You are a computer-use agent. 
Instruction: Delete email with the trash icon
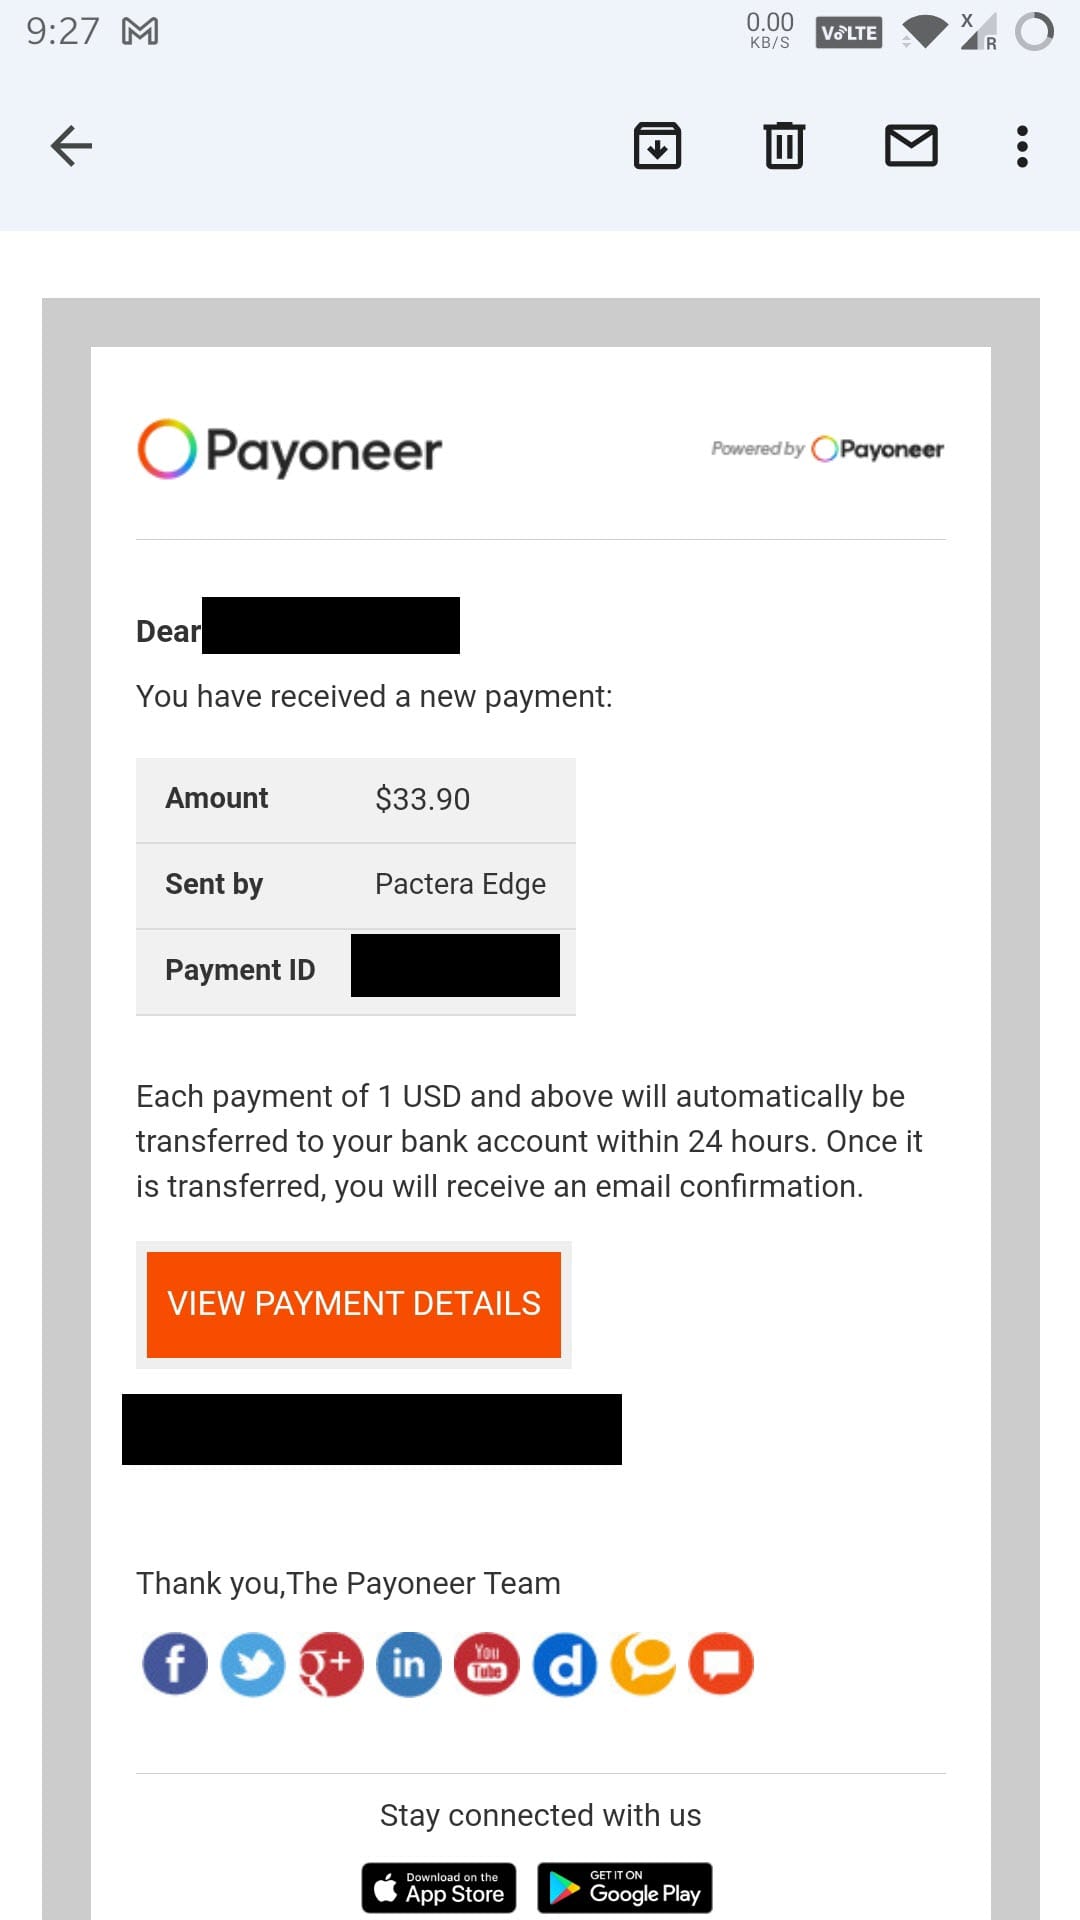pos(784,146)
